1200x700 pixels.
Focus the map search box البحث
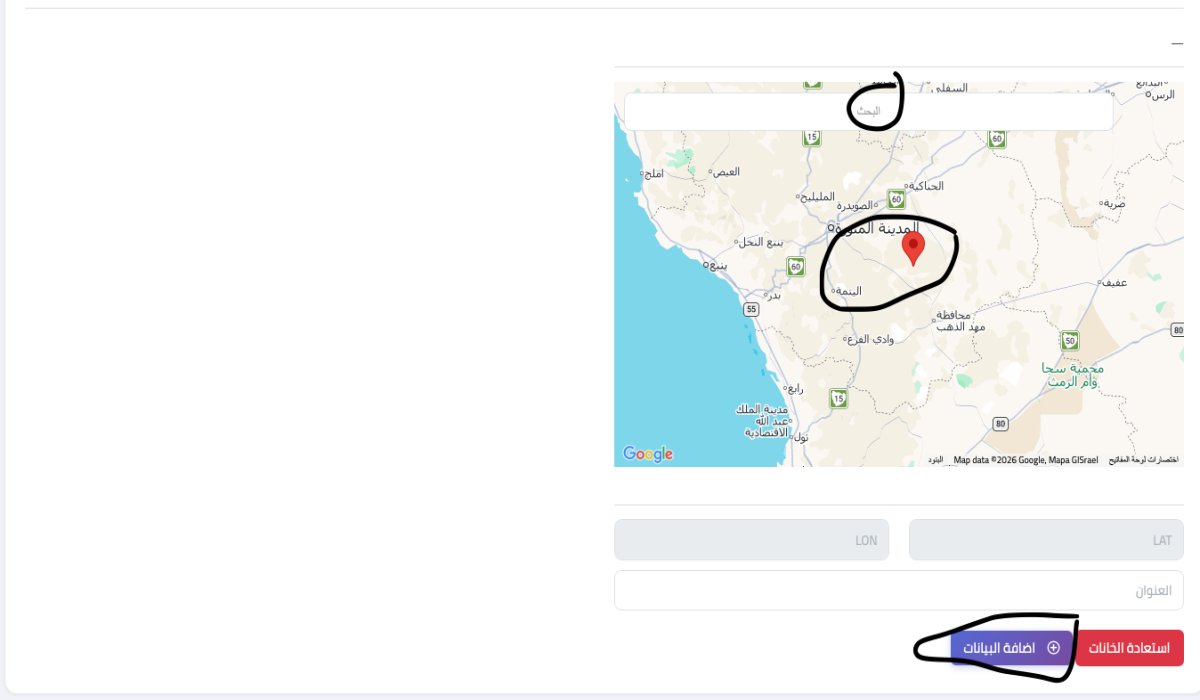(x=868, y=111)
